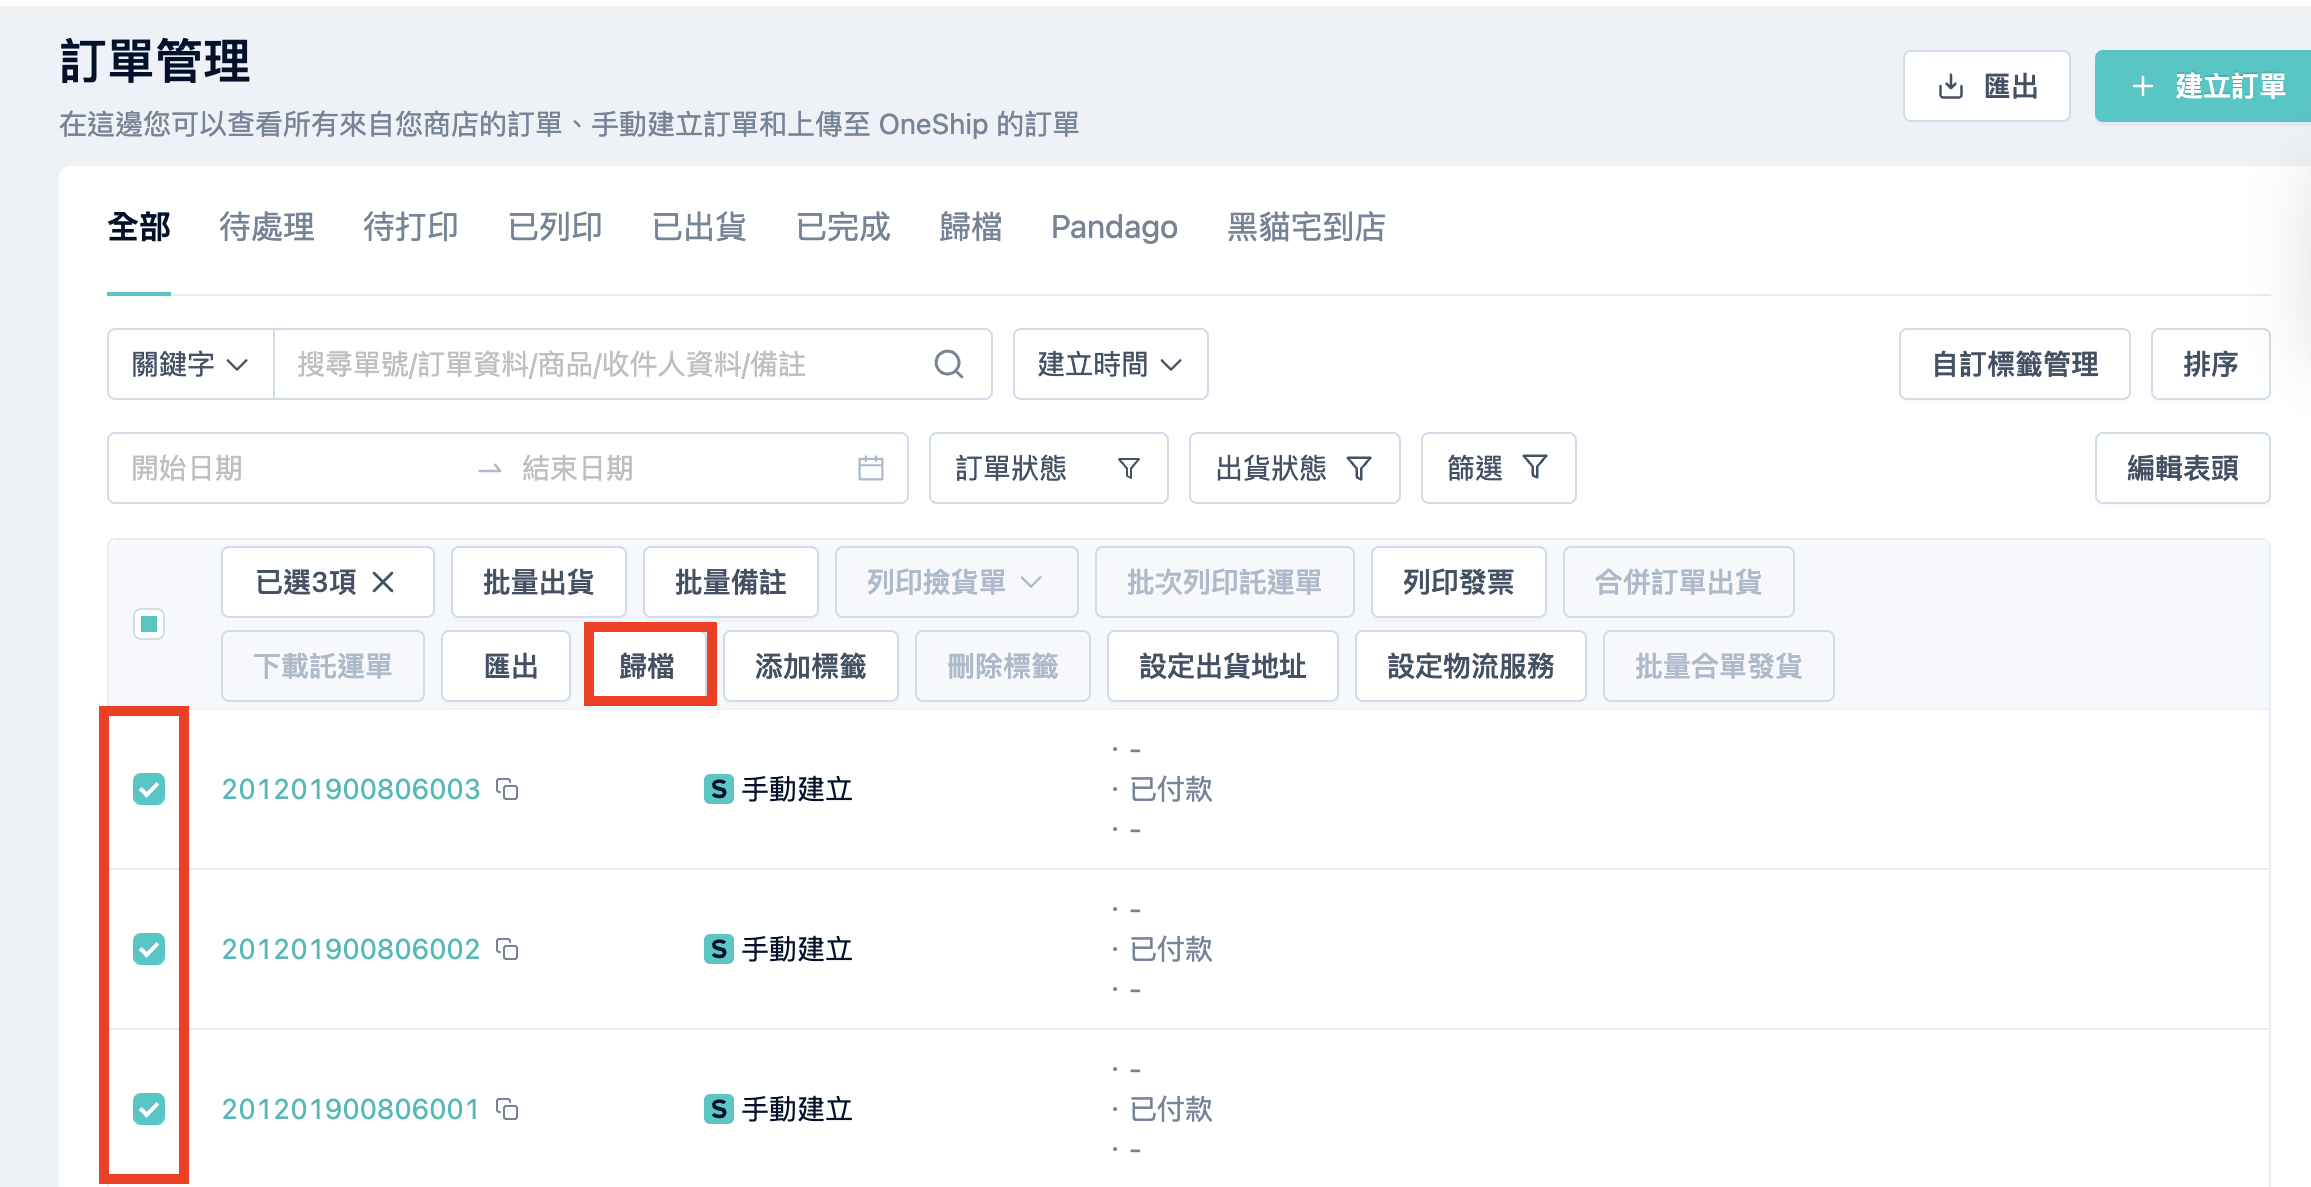Copy order number 201201900806003

coord(508,789)
